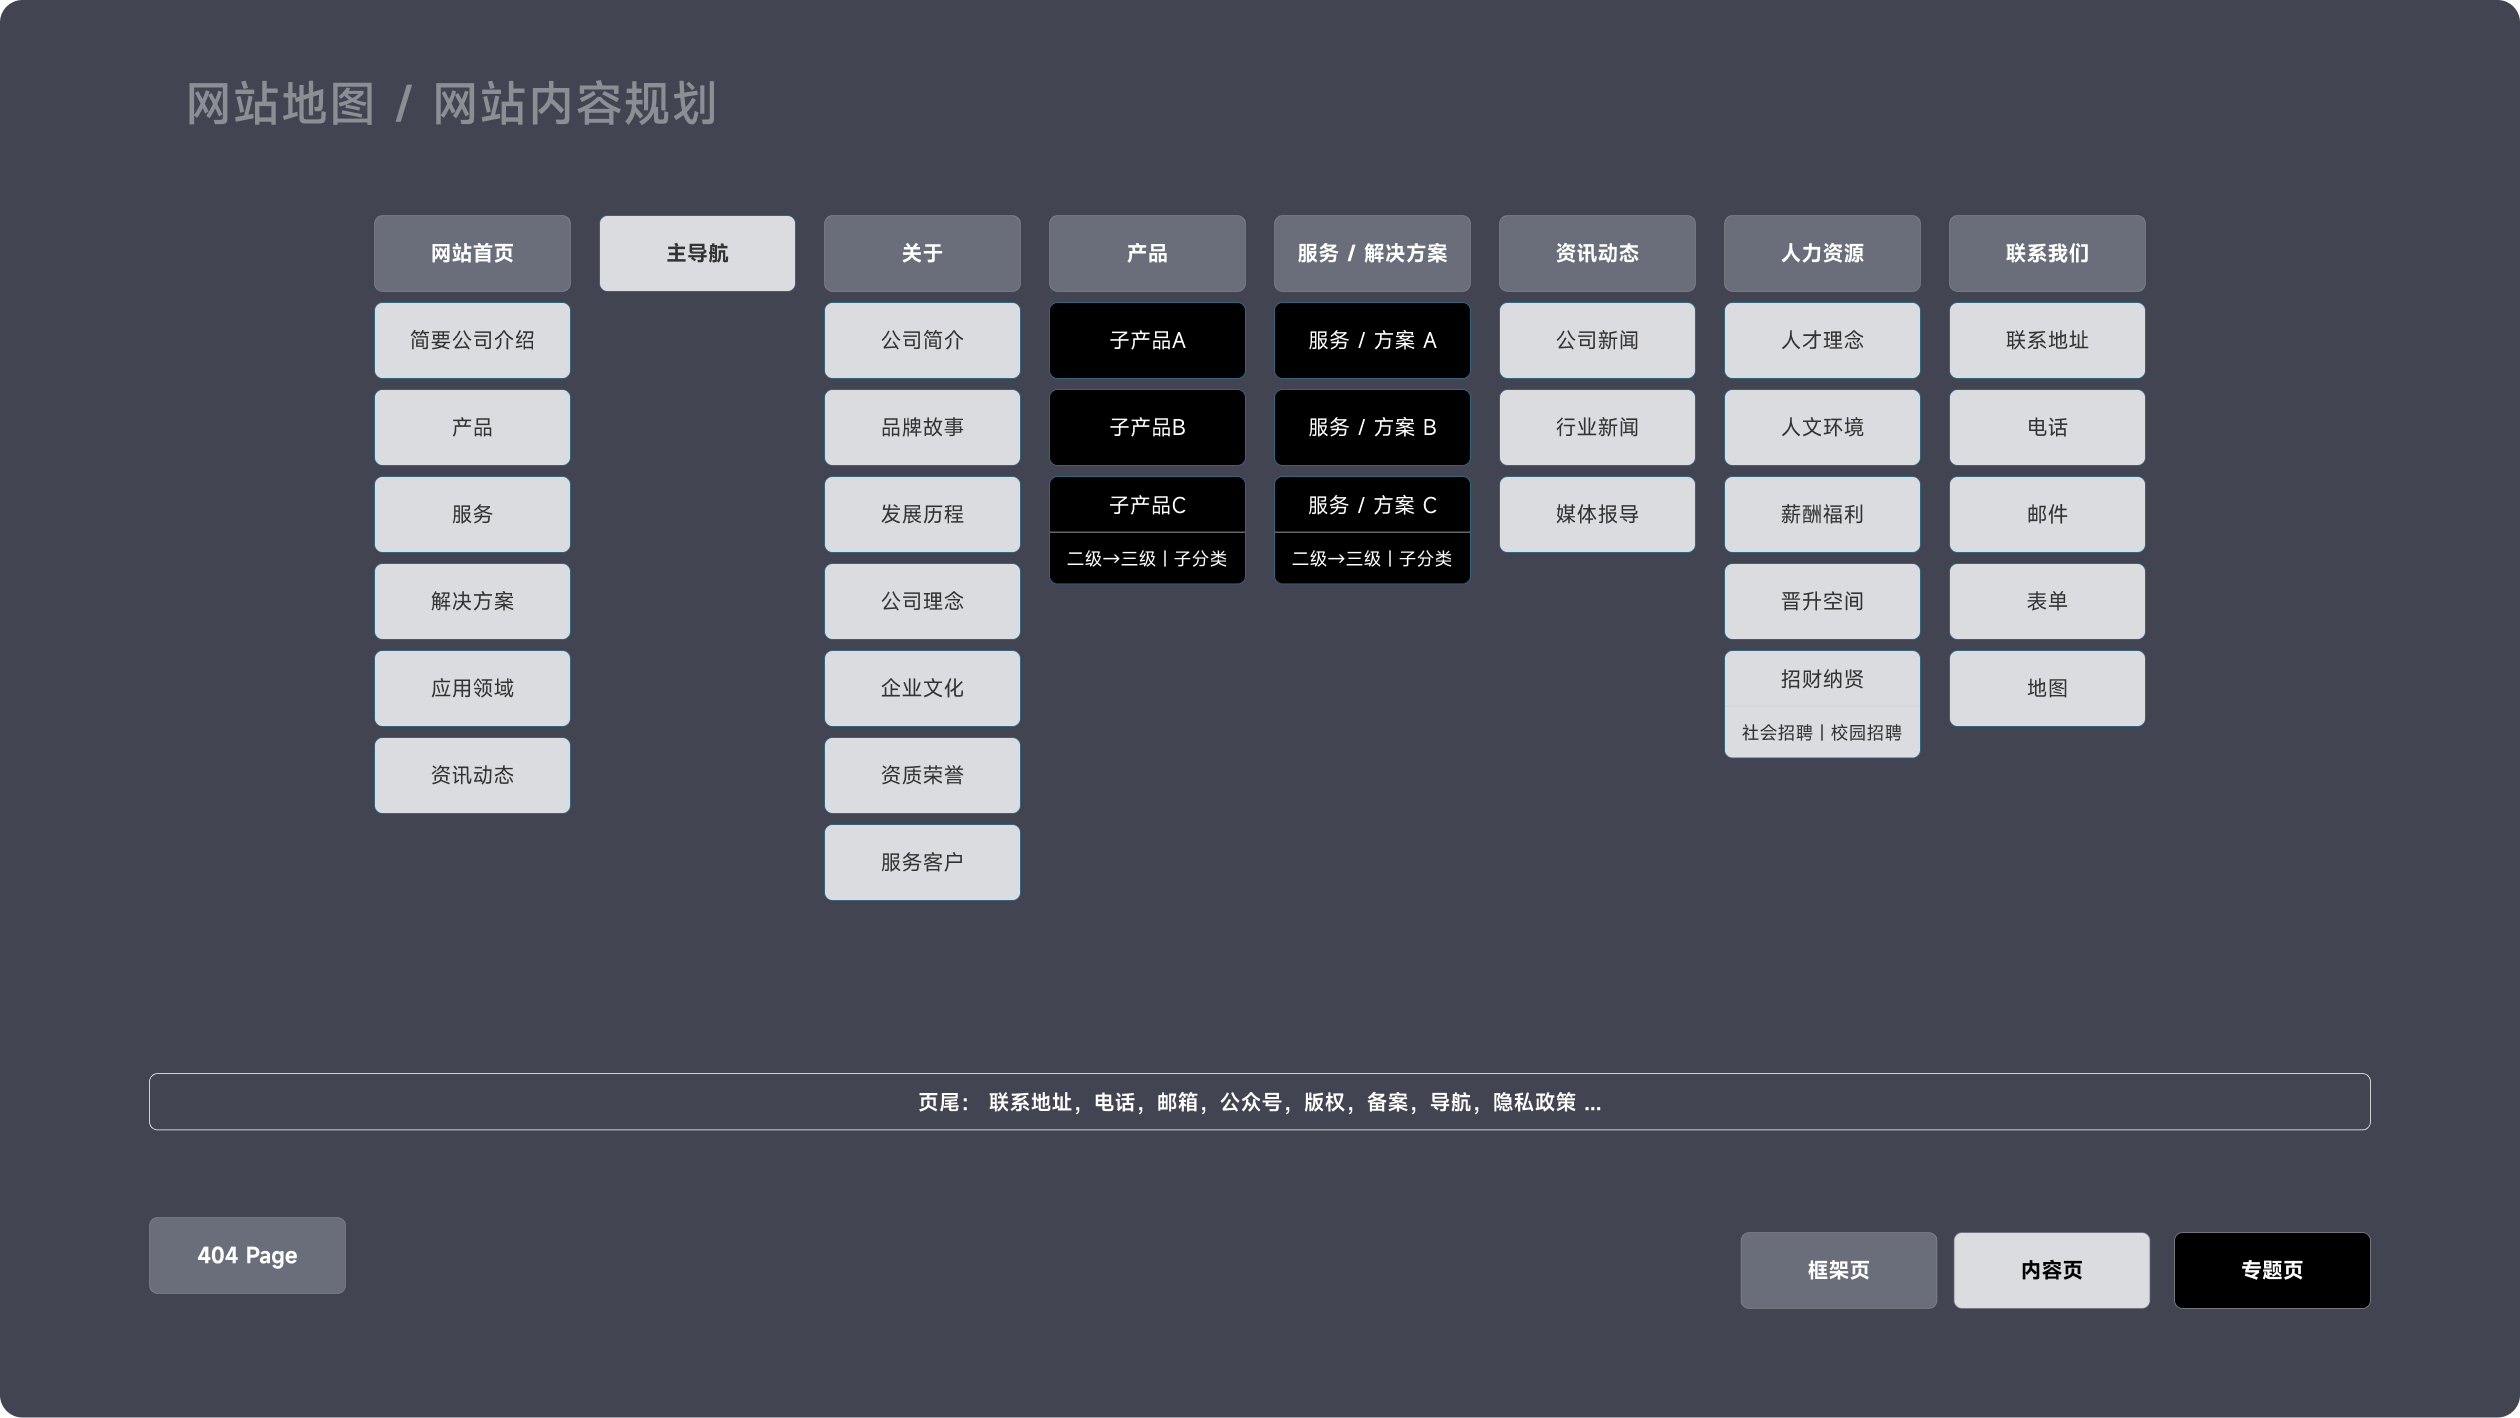Select the 框架页 legend box
Viewport: 2520px width, 1418px height.
(x=1838, y=1270)
